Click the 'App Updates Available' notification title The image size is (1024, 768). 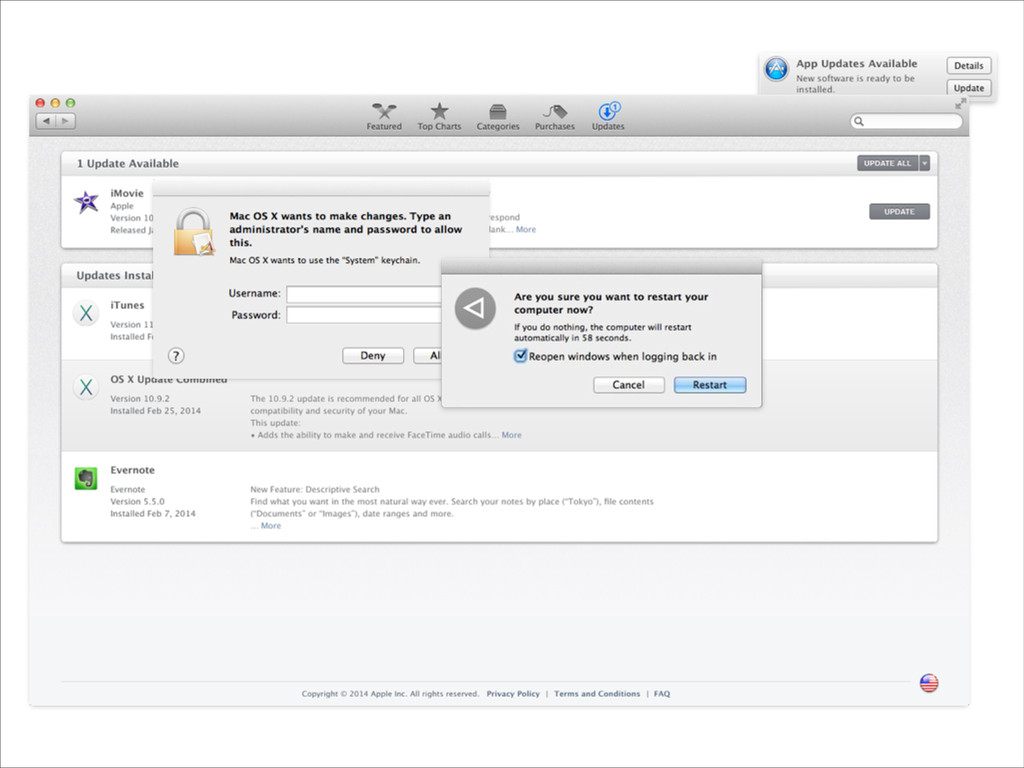856,63
